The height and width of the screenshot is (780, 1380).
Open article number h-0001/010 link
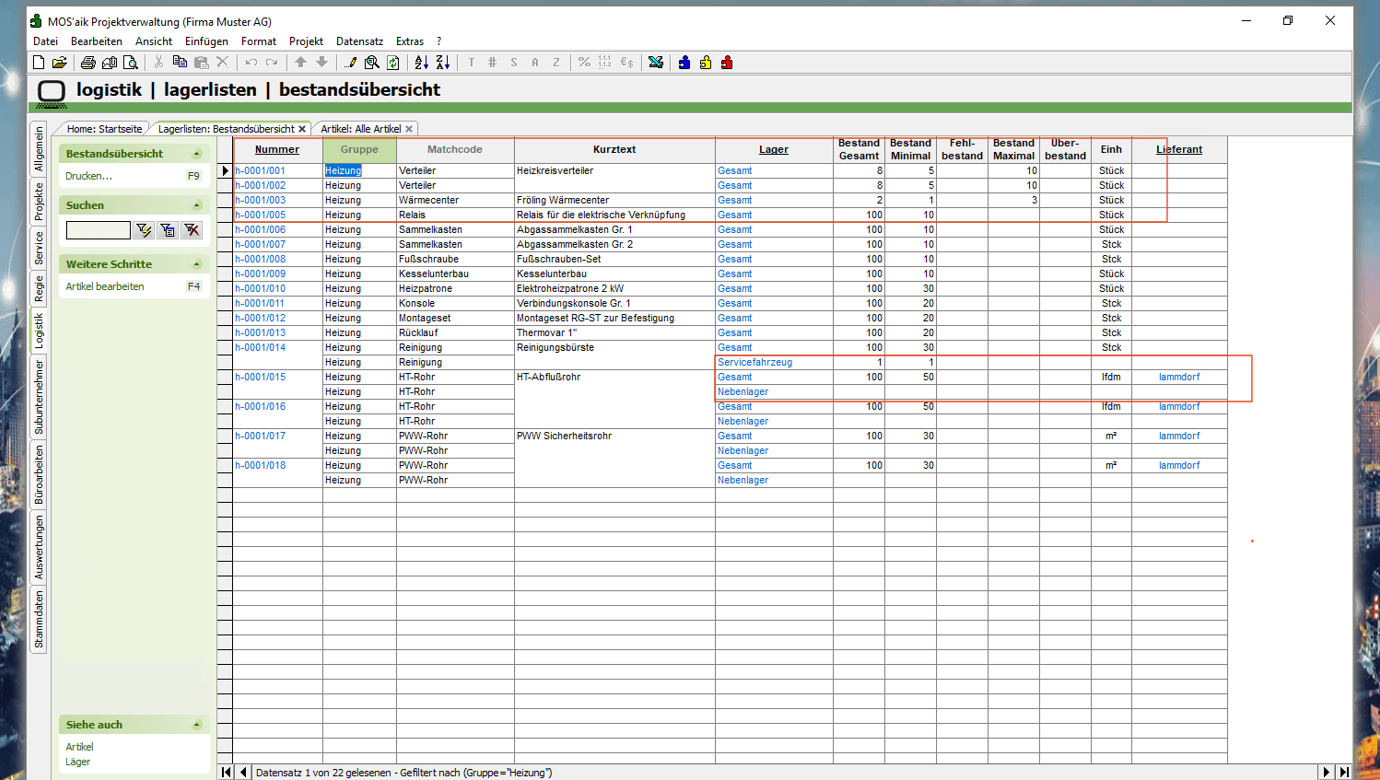pyautogui.click(x=260, y=289)
